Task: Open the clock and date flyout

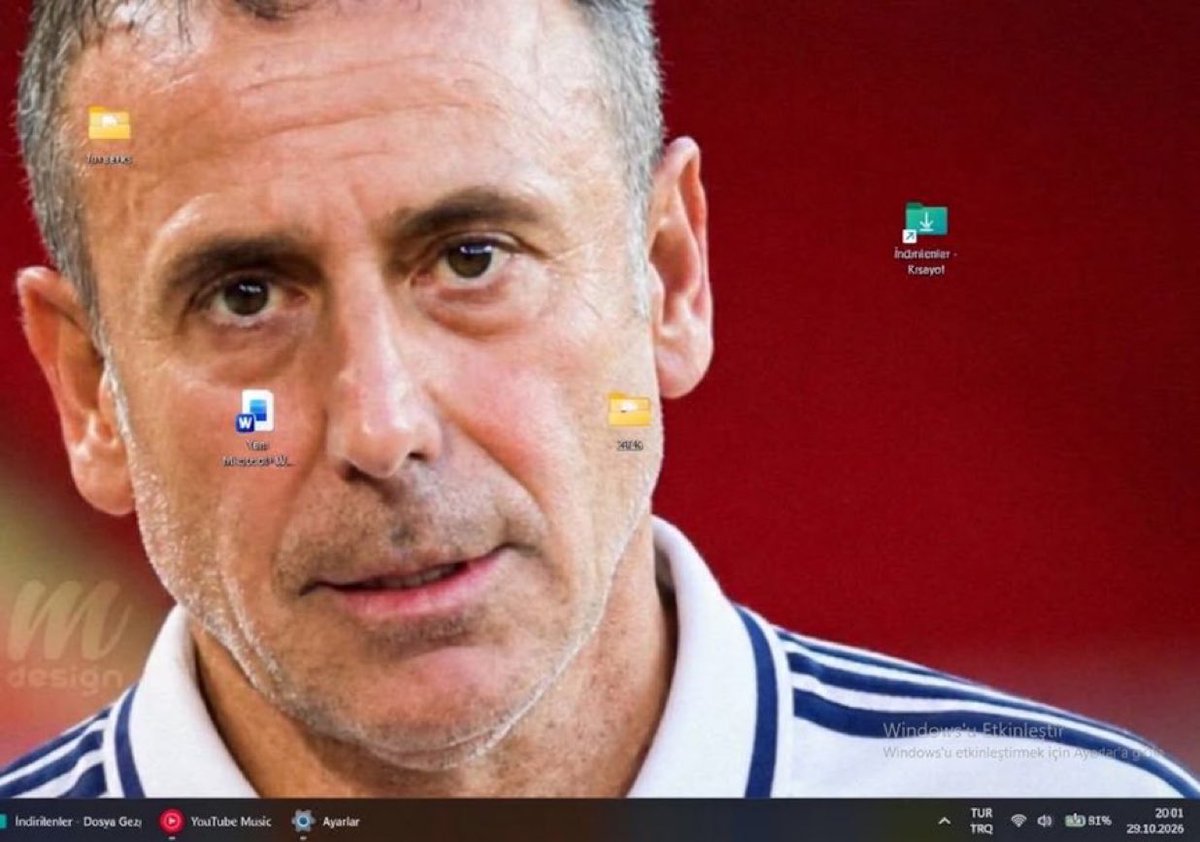Action: coord(1155,821)
